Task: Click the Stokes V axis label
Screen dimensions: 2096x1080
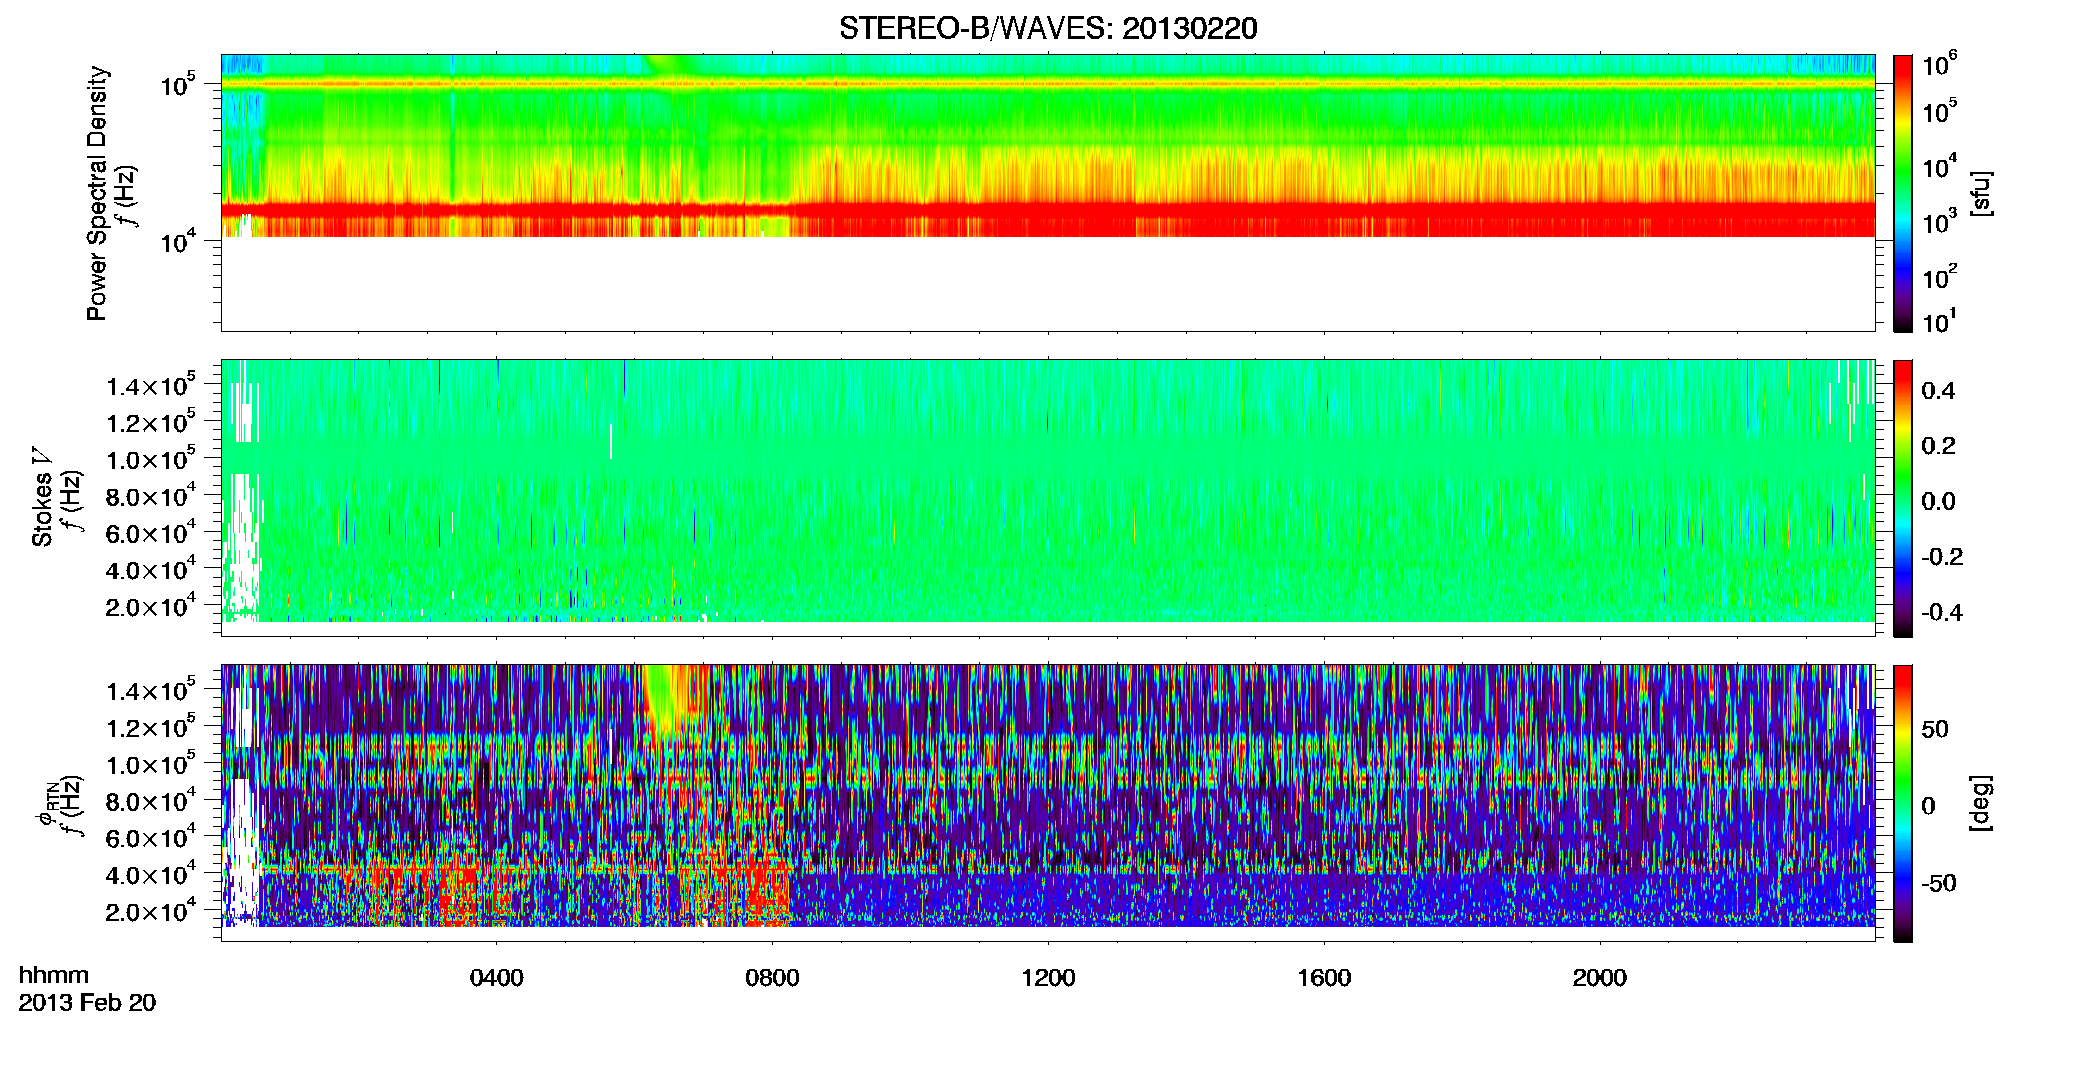Action: click(x=42, y=498)
